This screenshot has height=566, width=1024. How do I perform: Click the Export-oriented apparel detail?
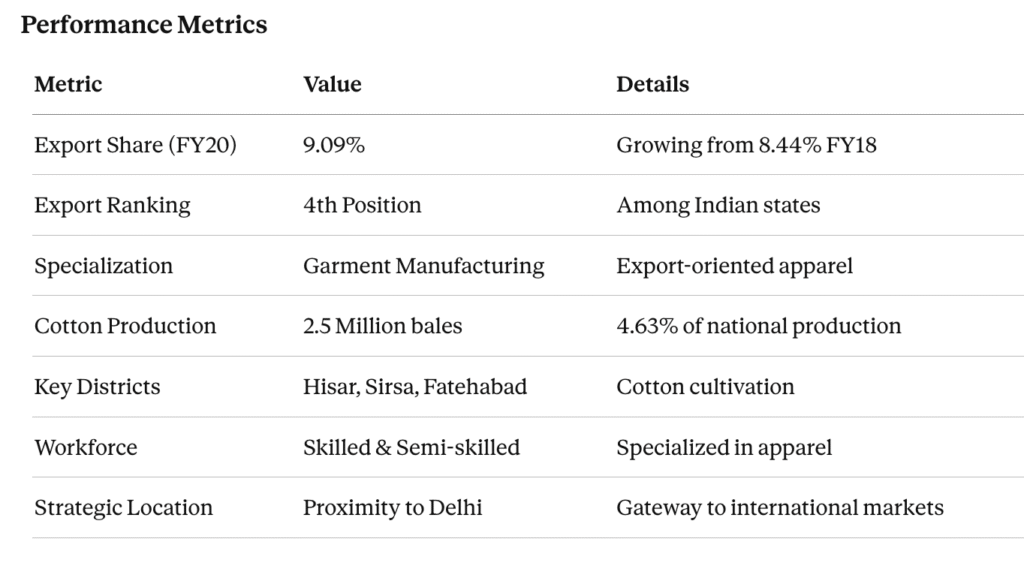pos(734,265)
